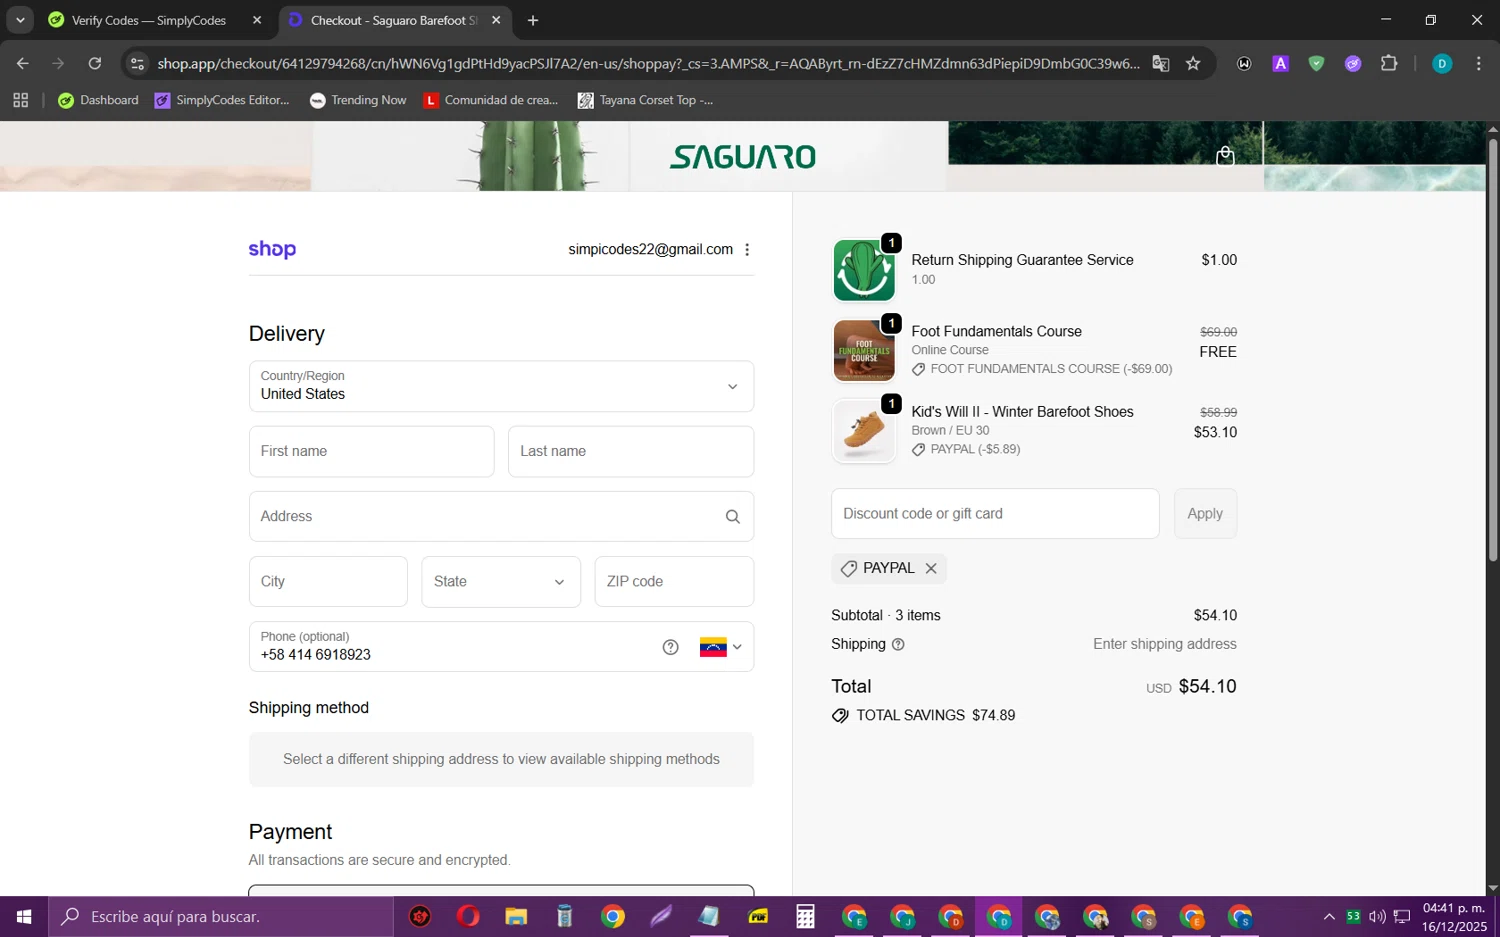Screen dimensions: 1500x937
Task: Click the page vertical scrollbar
Action: [x=1492, y=350]
